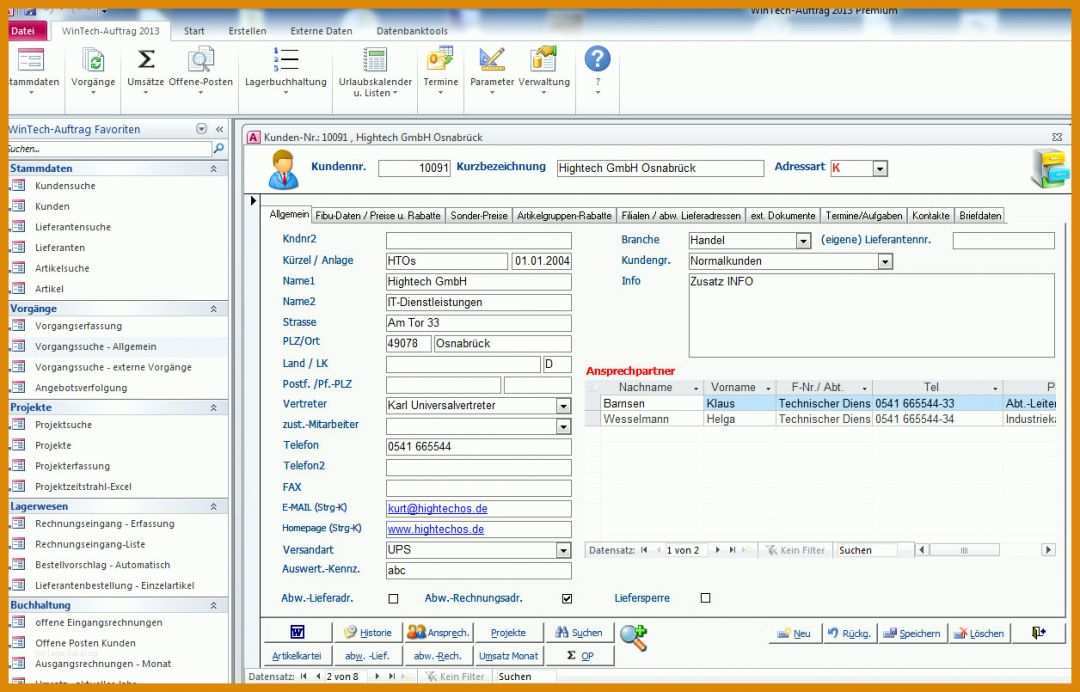Viewport: 1080px width, 692px height.
Task: Toggle Abw.-Lieferadr. checkbox
Action: 393,598
